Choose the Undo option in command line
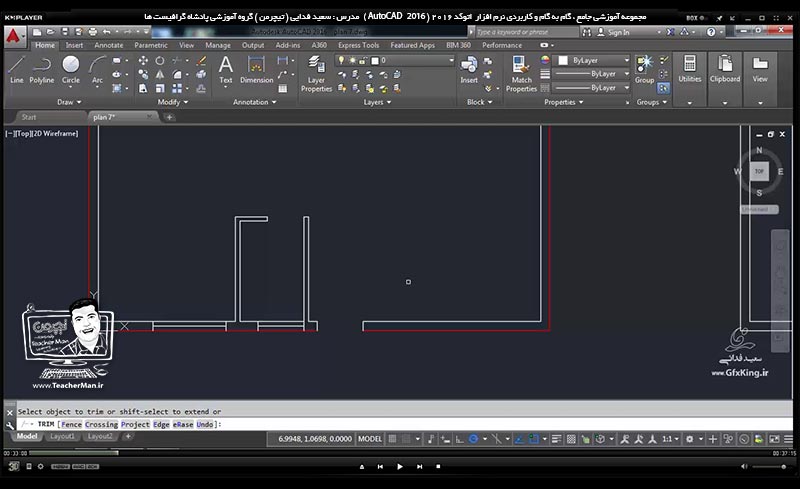Image resolution: width=800 pixels, height=489 pixels. pyautogui.click(x=205, y=424)
